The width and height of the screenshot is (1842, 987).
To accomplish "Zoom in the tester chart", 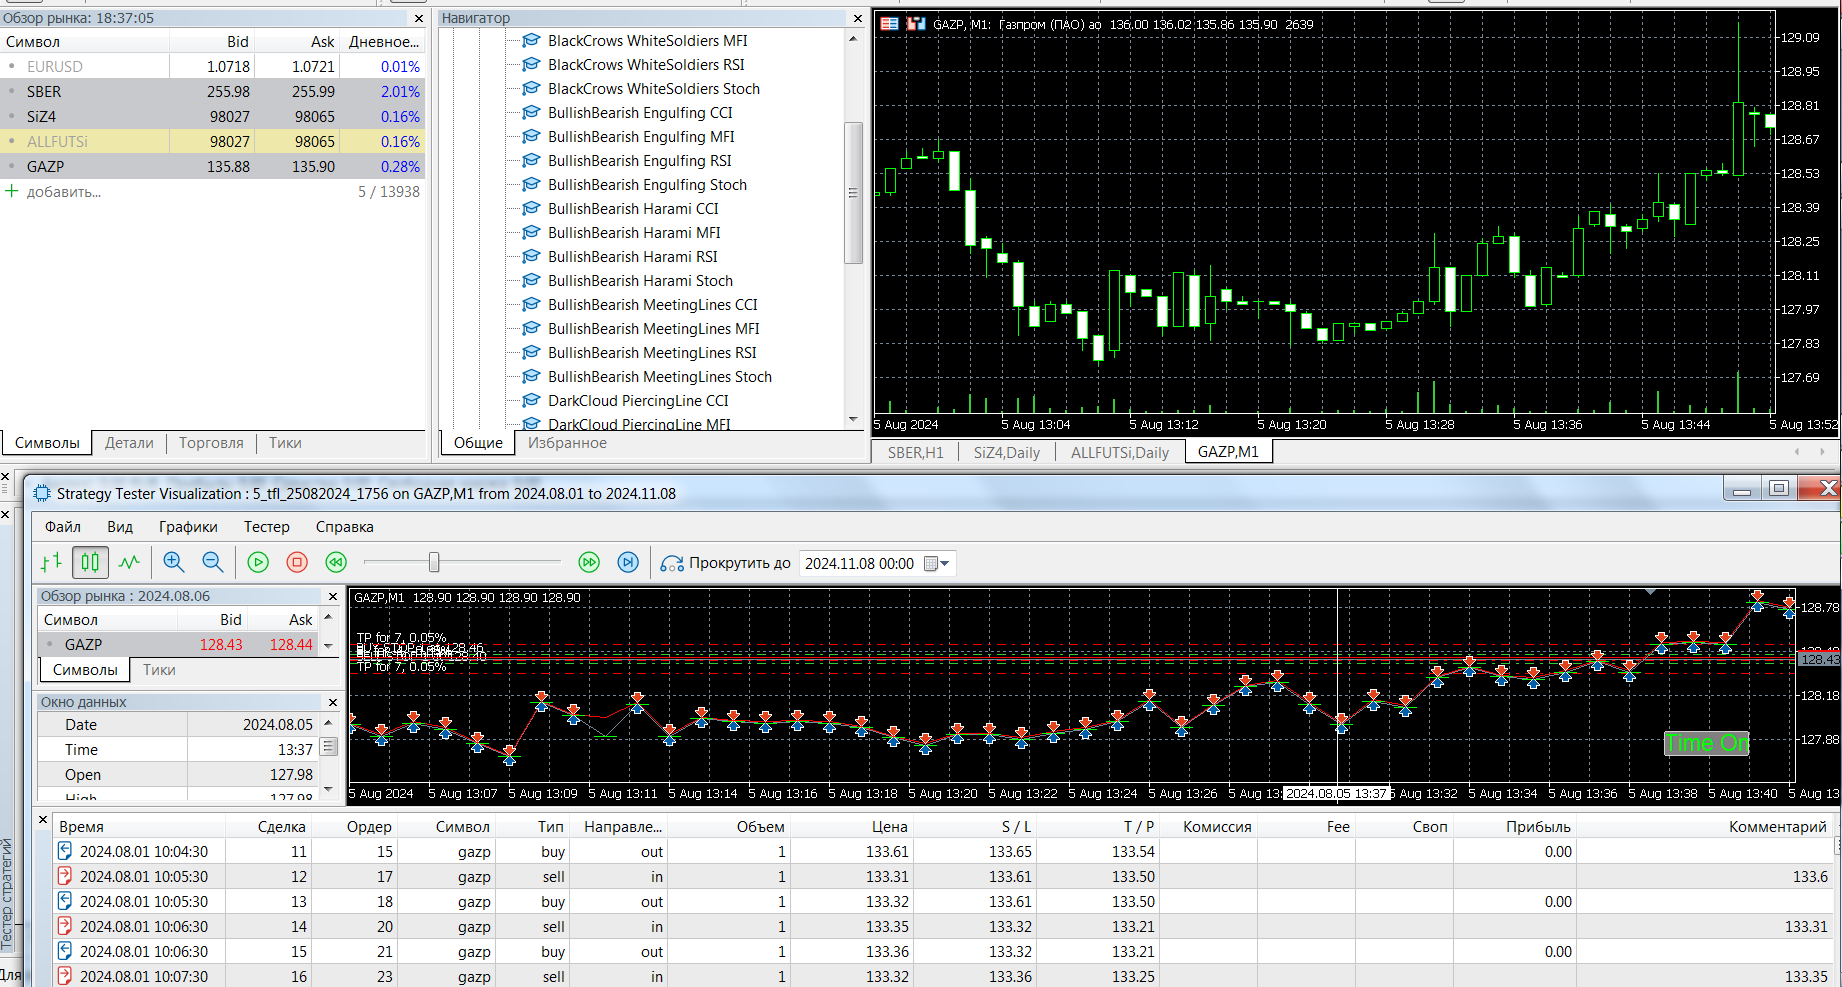I will [174, 563].
